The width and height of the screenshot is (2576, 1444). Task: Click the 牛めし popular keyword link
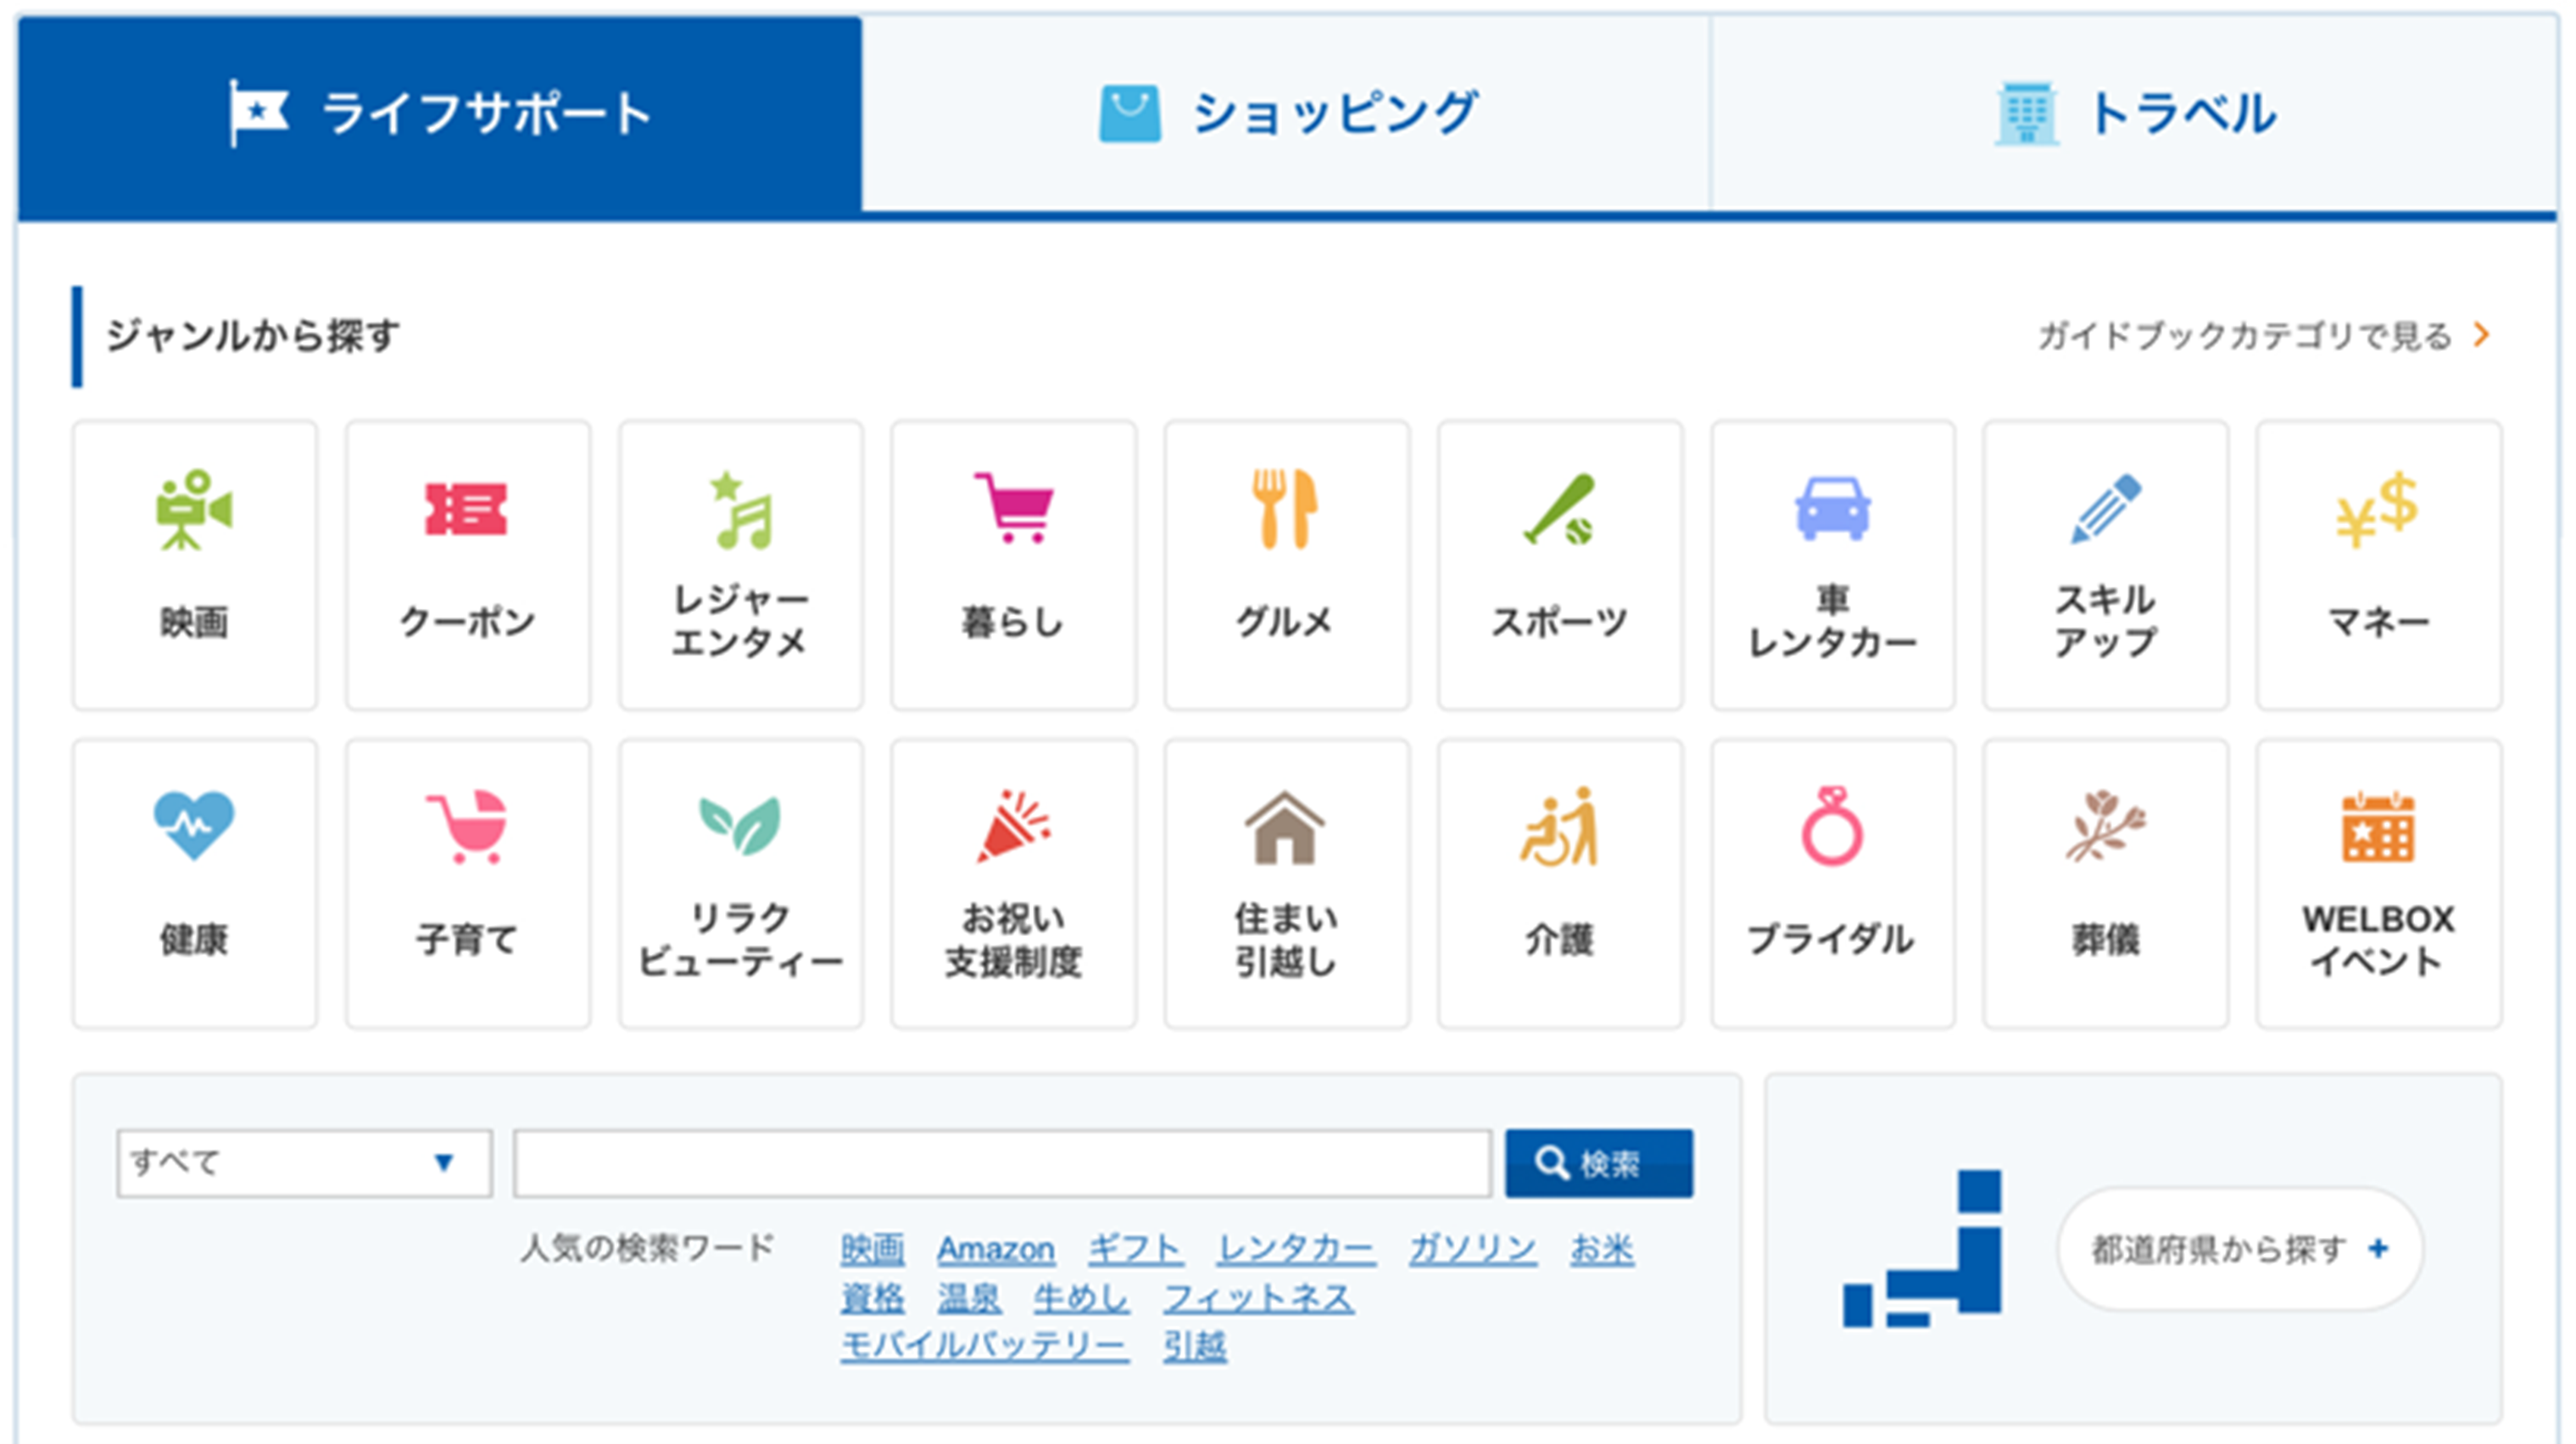(1082, 1298)
